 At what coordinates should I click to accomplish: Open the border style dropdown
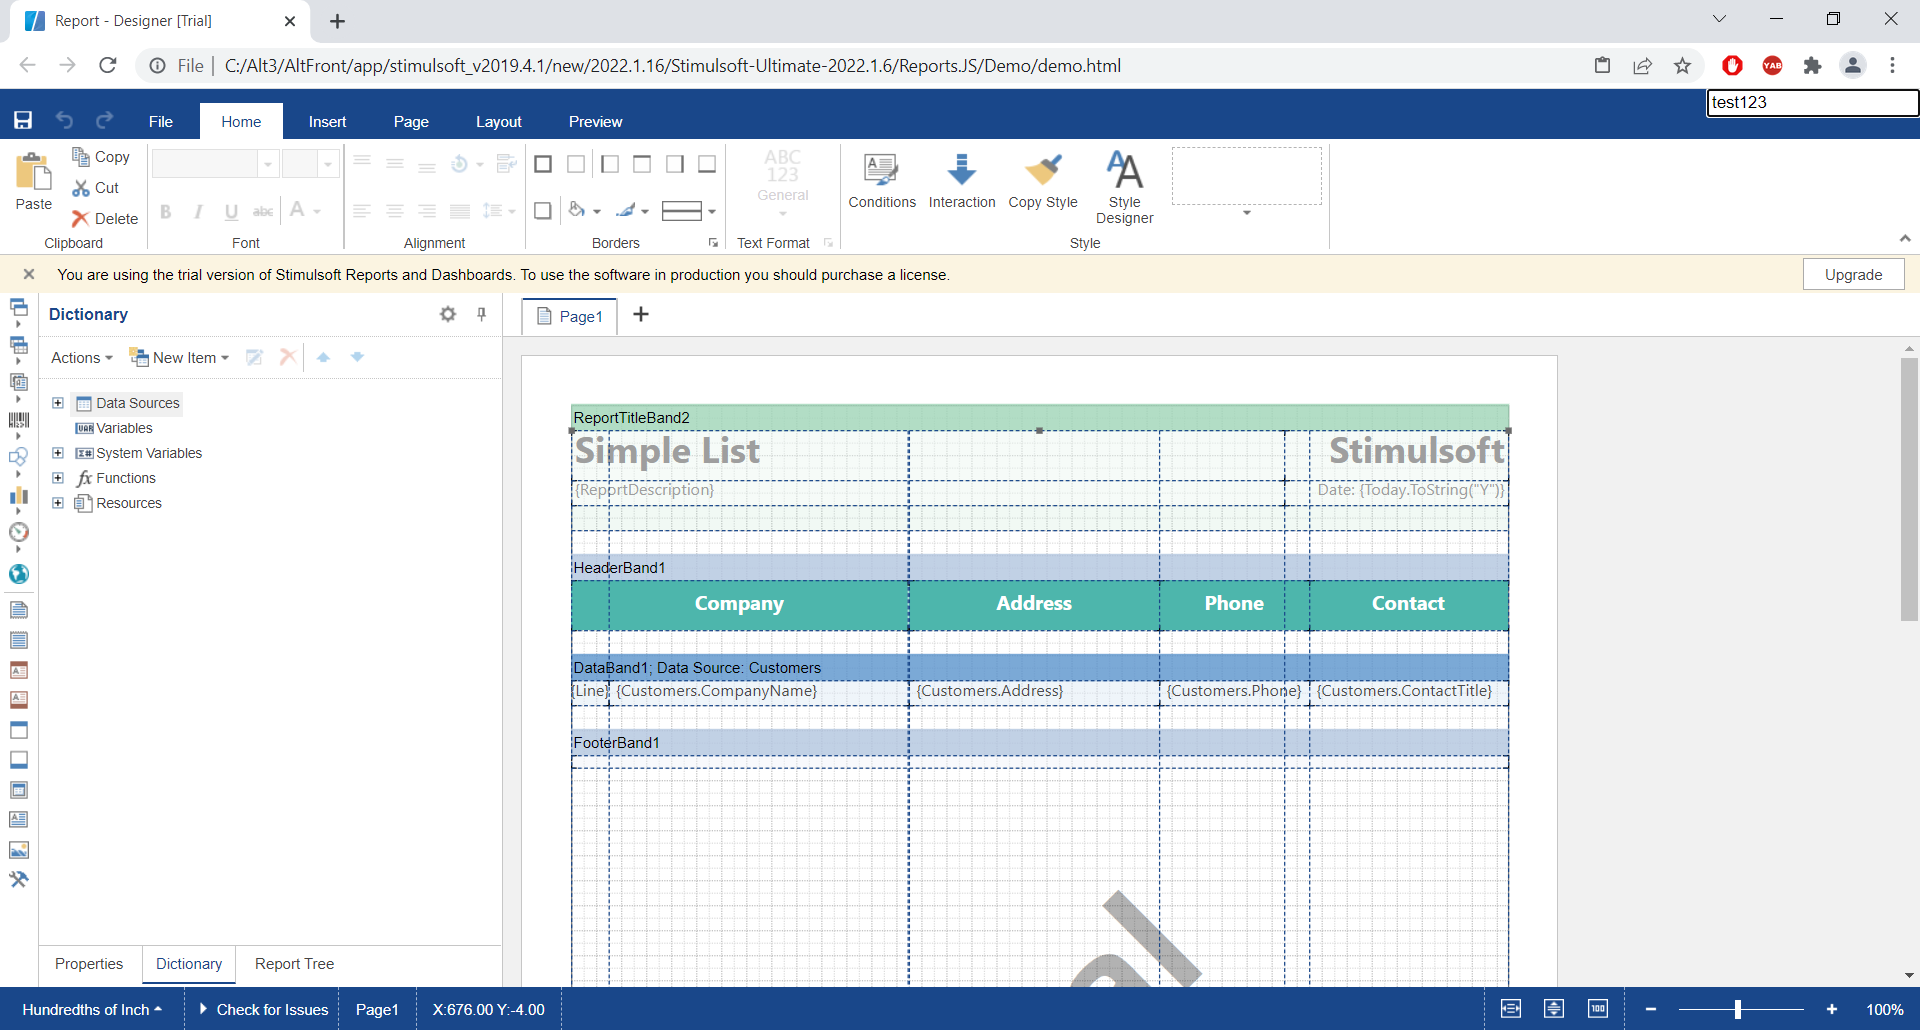pos(689,211)
